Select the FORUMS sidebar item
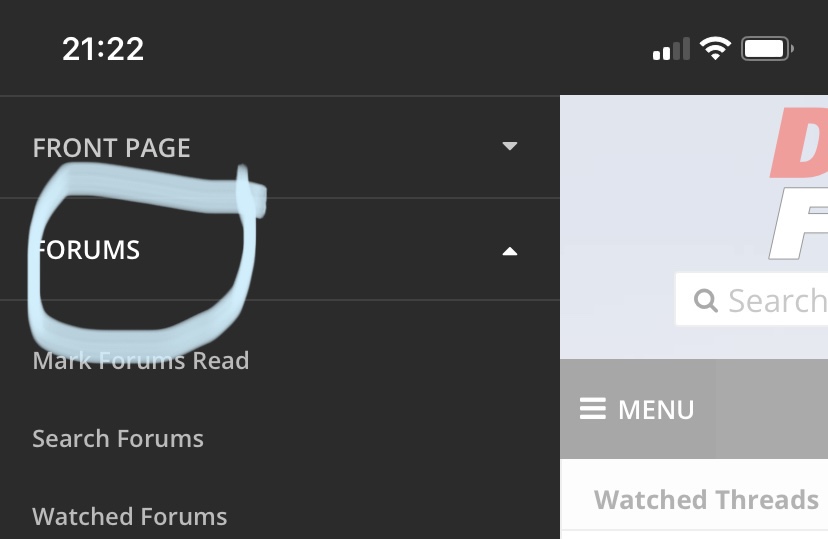The image size is (828, 539). click(88, 250)
